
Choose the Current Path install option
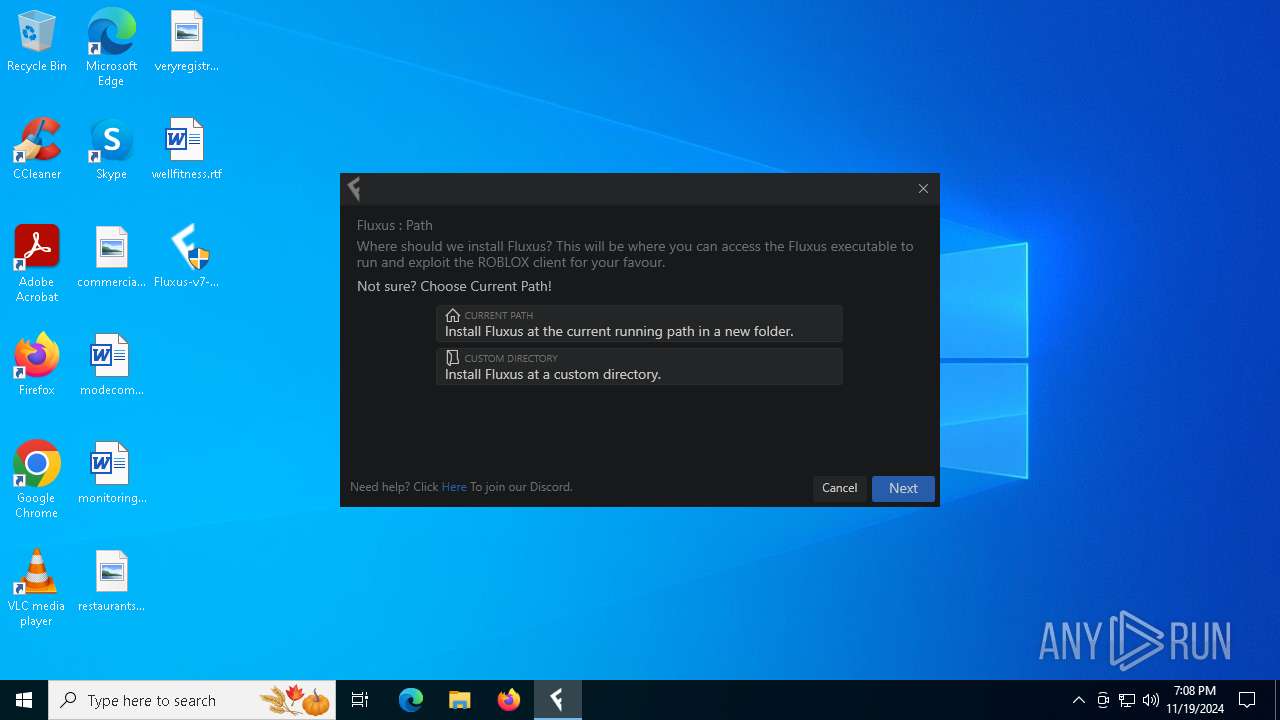(x=639, y=323)
